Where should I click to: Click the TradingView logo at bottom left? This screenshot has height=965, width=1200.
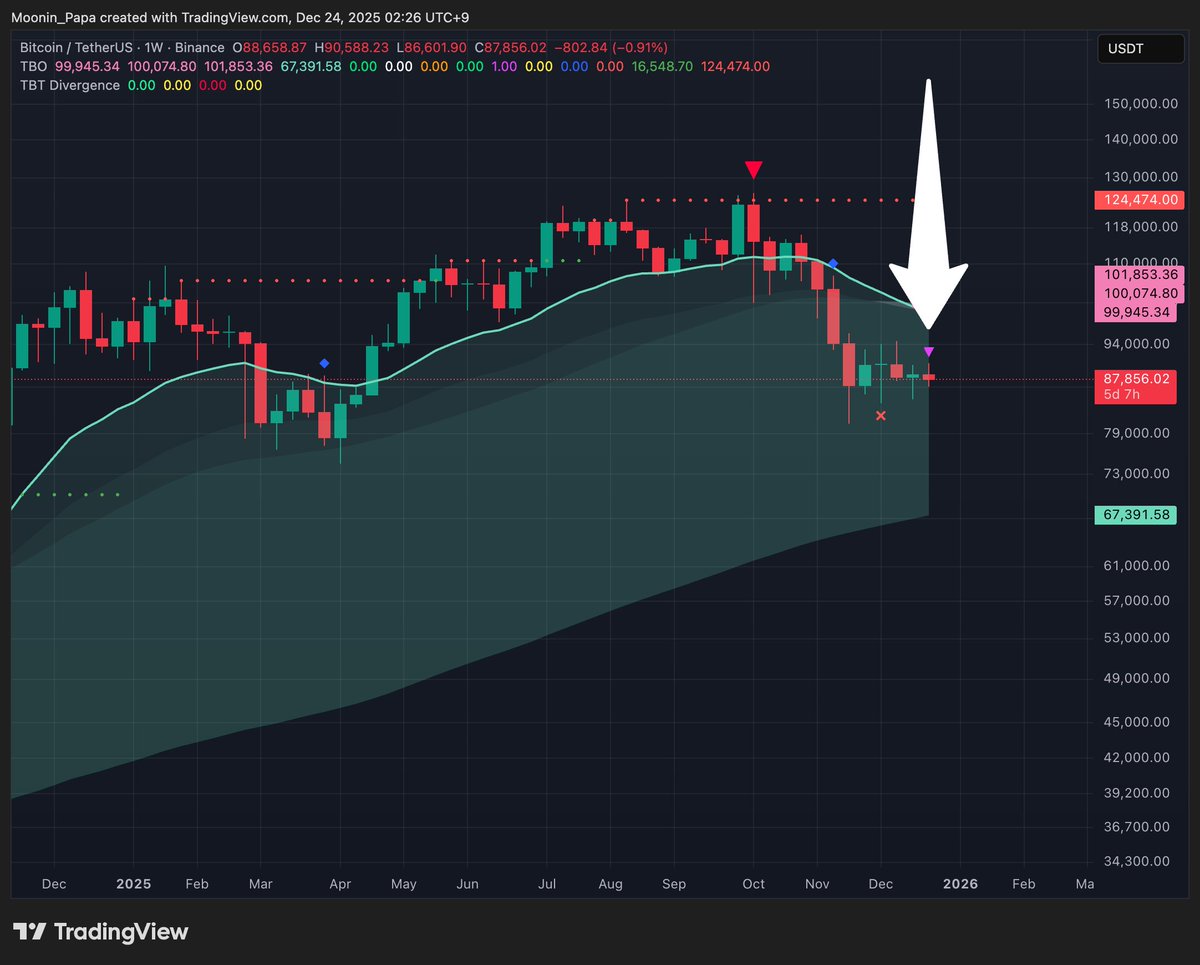coord(100,932)
